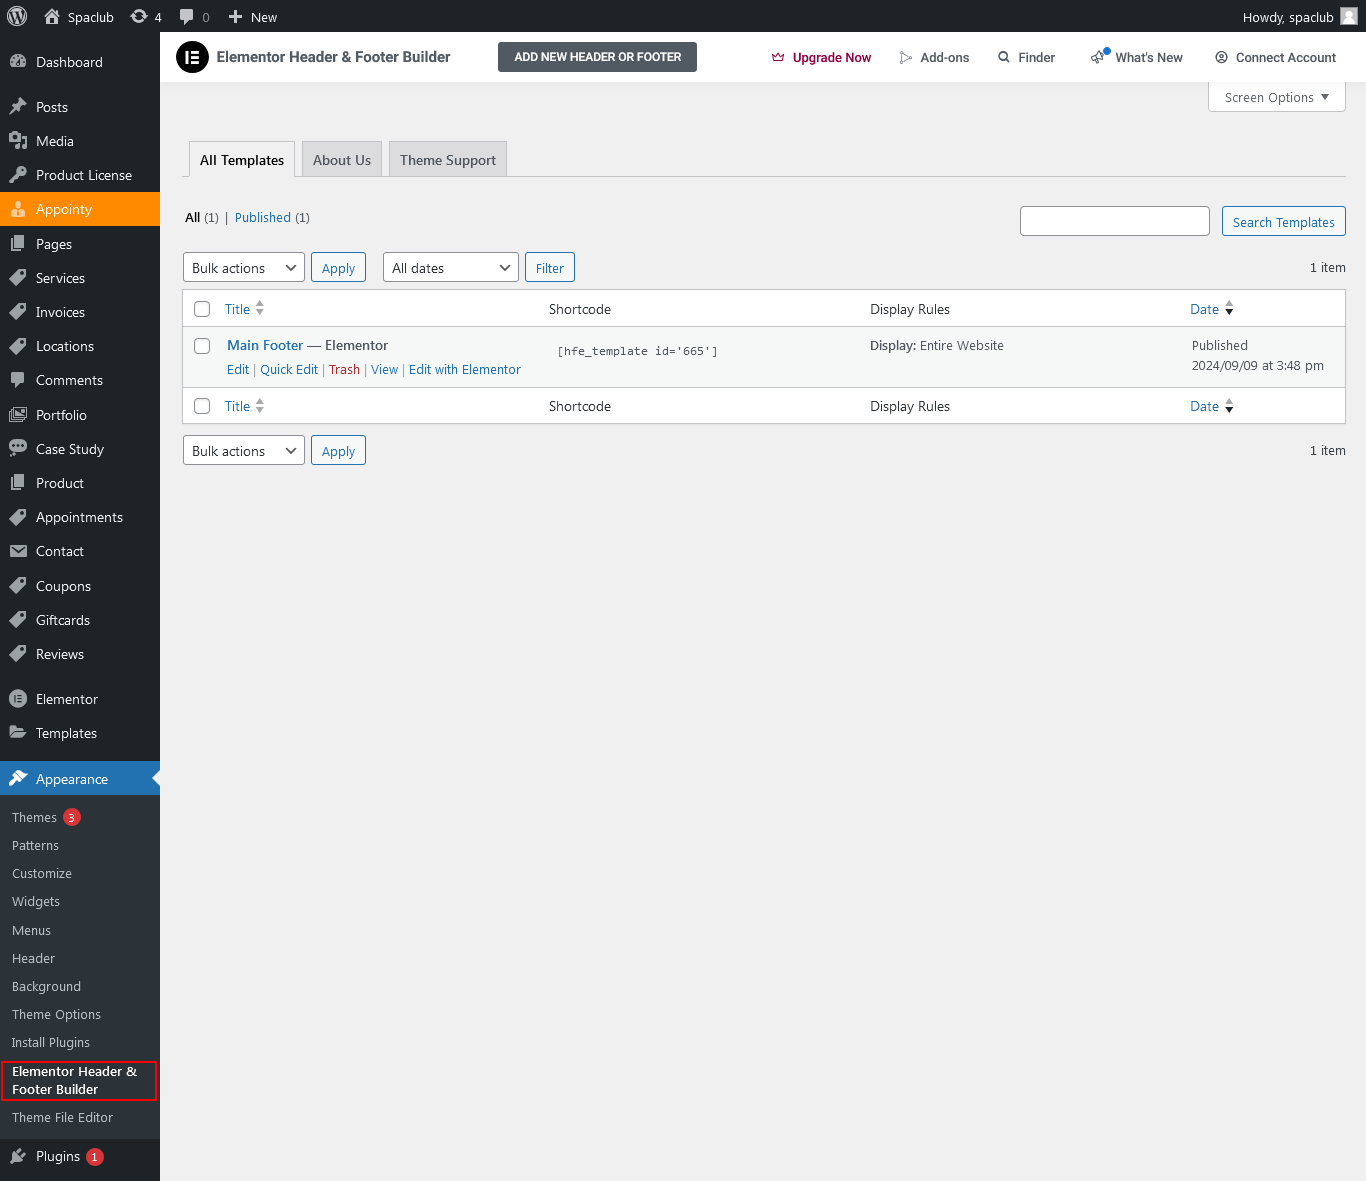Screen dimensions: 1366x1181
Task: Switch to the About Us tab
Action: click(x=342, y=160)
